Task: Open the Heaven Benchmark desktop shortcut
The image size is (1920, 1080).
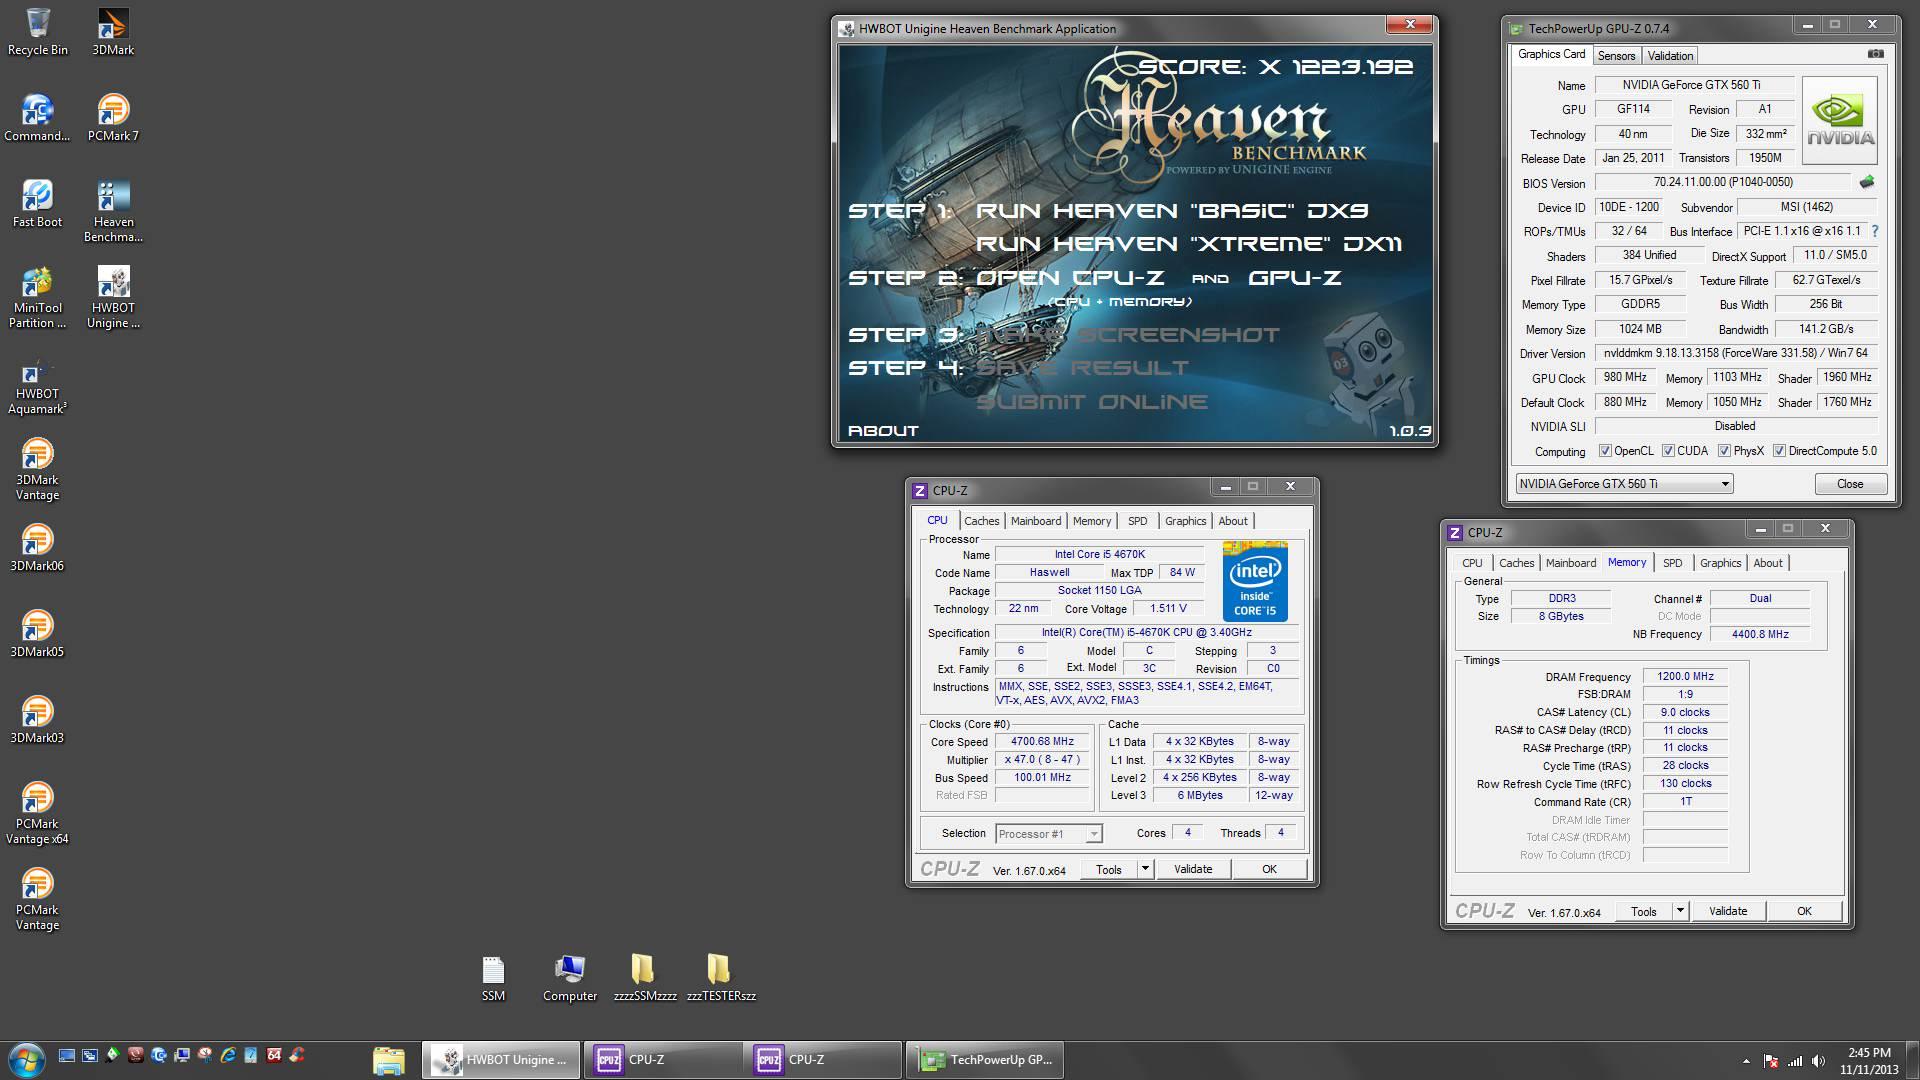Action: click(x=113, y=211)
